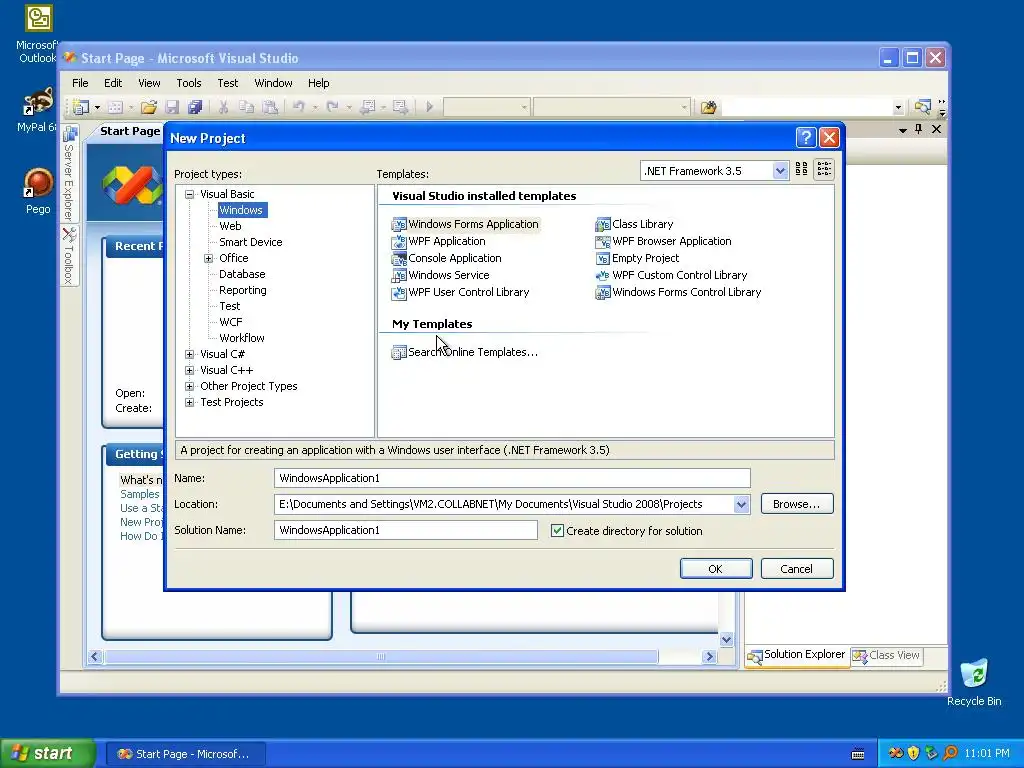
Task: Select Smart Device project type
Action: (x=251, y=242)
